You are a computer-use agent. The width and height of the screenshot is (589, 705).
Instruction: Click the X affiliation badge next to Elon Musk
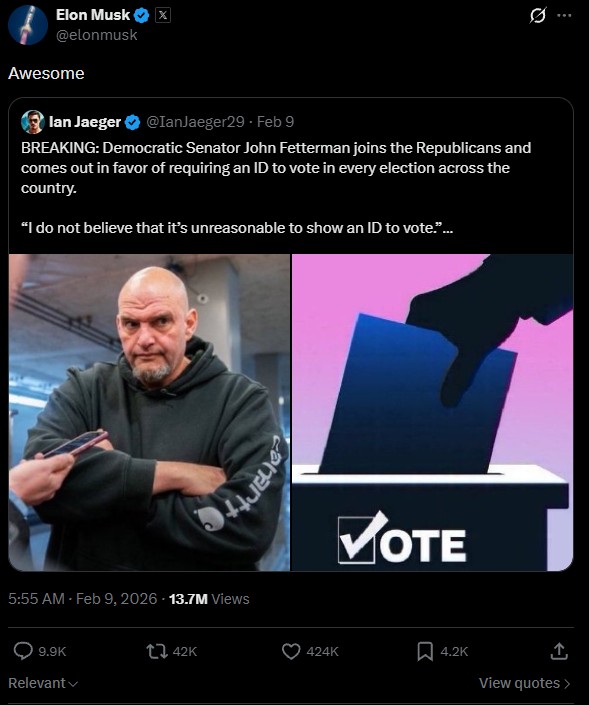coord(163,15)
